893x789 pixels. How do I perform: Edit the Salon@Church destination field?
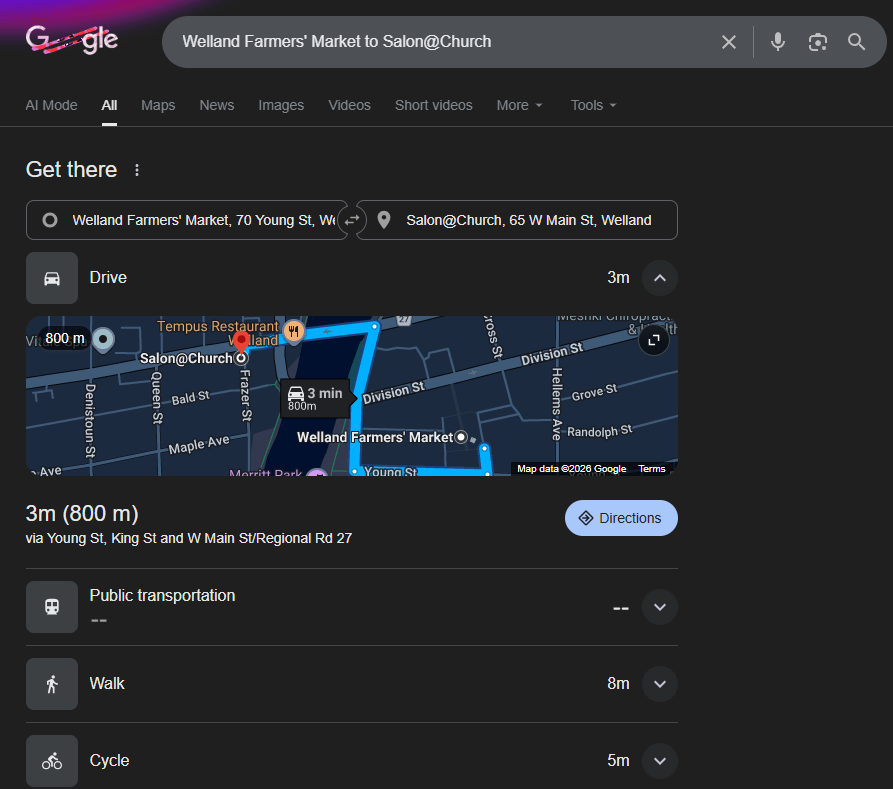(x=517, y=220)
